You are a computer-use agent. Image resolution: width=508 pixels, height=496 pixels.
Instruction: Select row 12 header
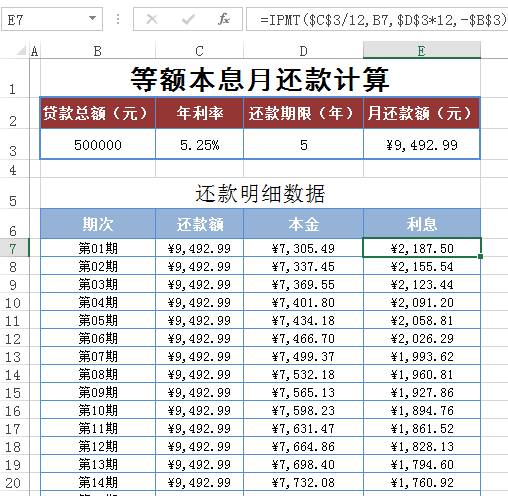point(13,338)
